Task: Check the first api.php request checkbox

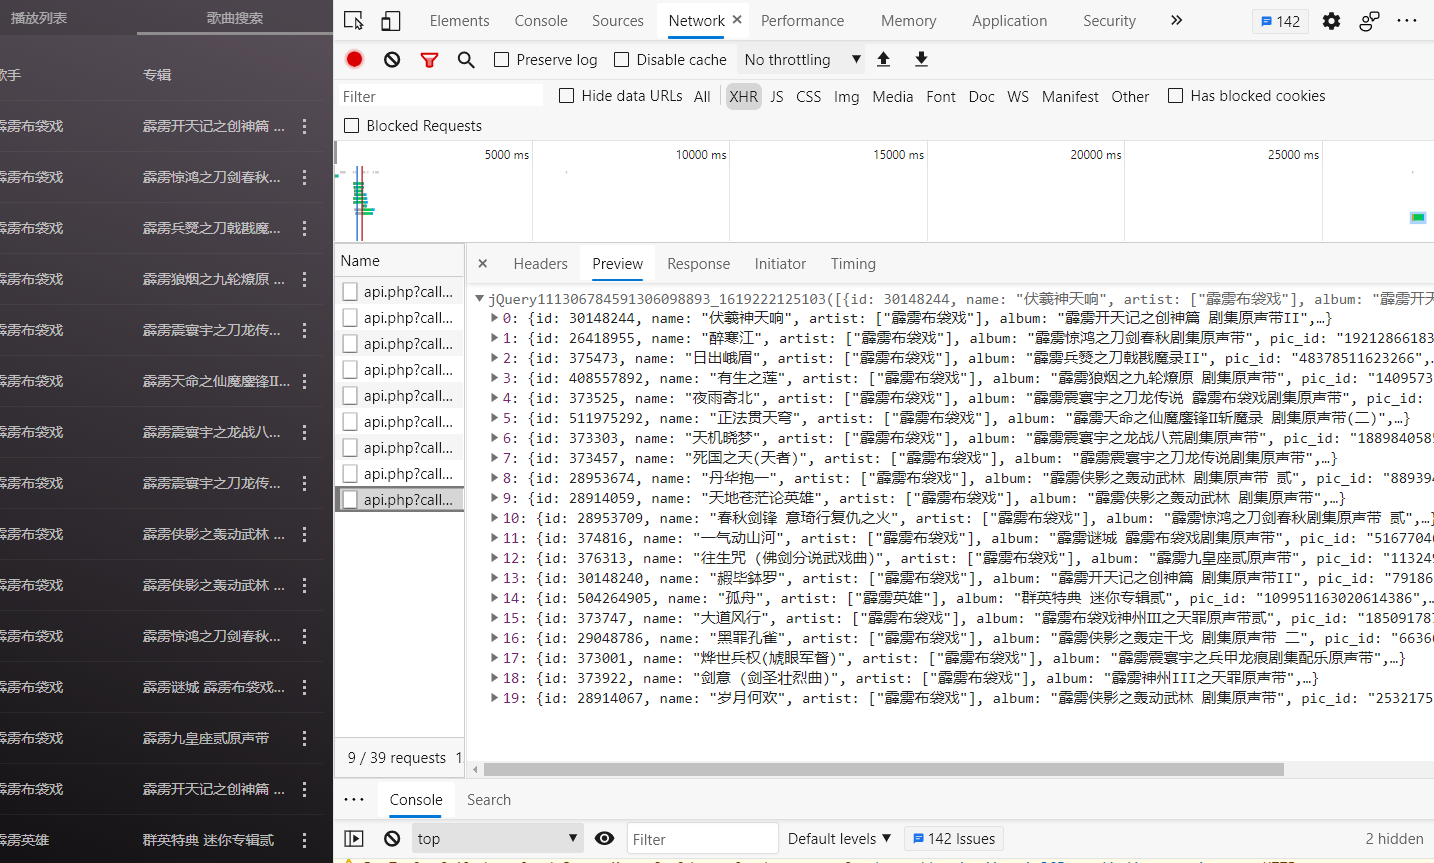Action: pyautogui.click(x=350, y=291)
